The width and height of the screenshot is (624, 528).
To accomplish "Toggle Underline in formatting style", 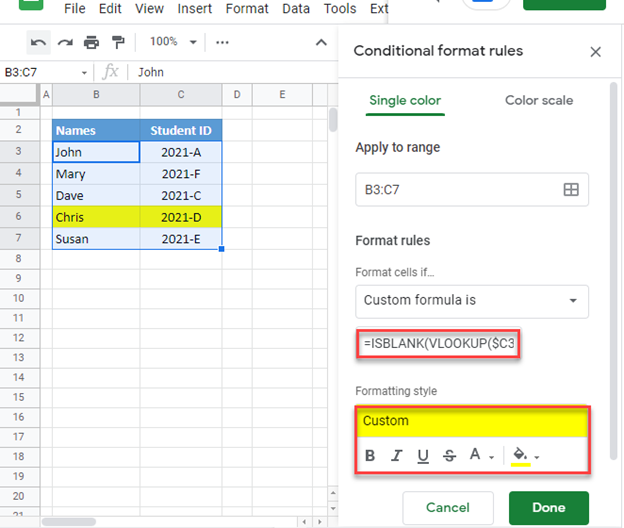I will click(423, 456).
